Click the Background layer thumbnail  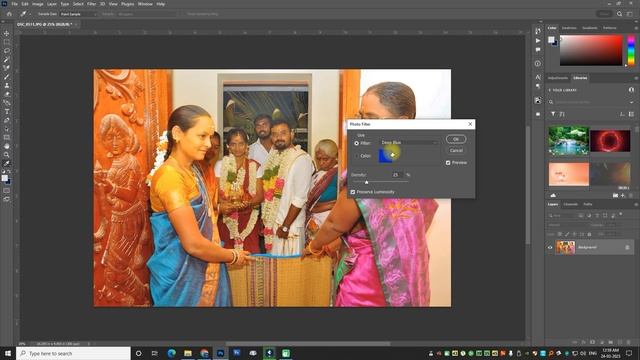pyautogui.click(x=566, y=247)
